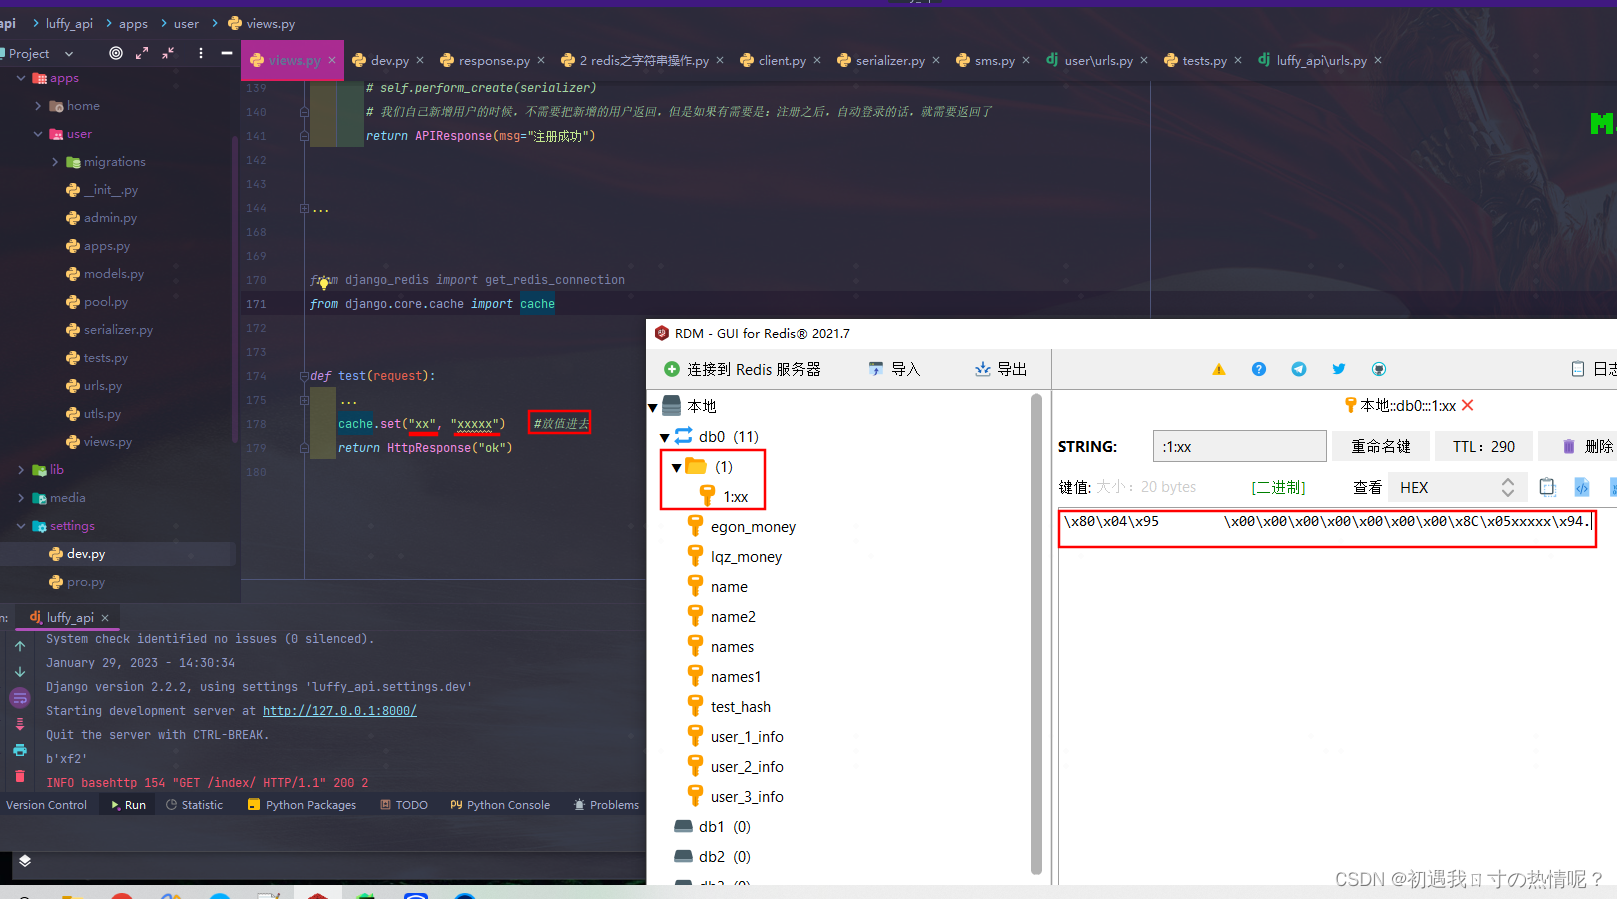
Task: Click TTL: 290 button
Action: tap(1484, 446)
